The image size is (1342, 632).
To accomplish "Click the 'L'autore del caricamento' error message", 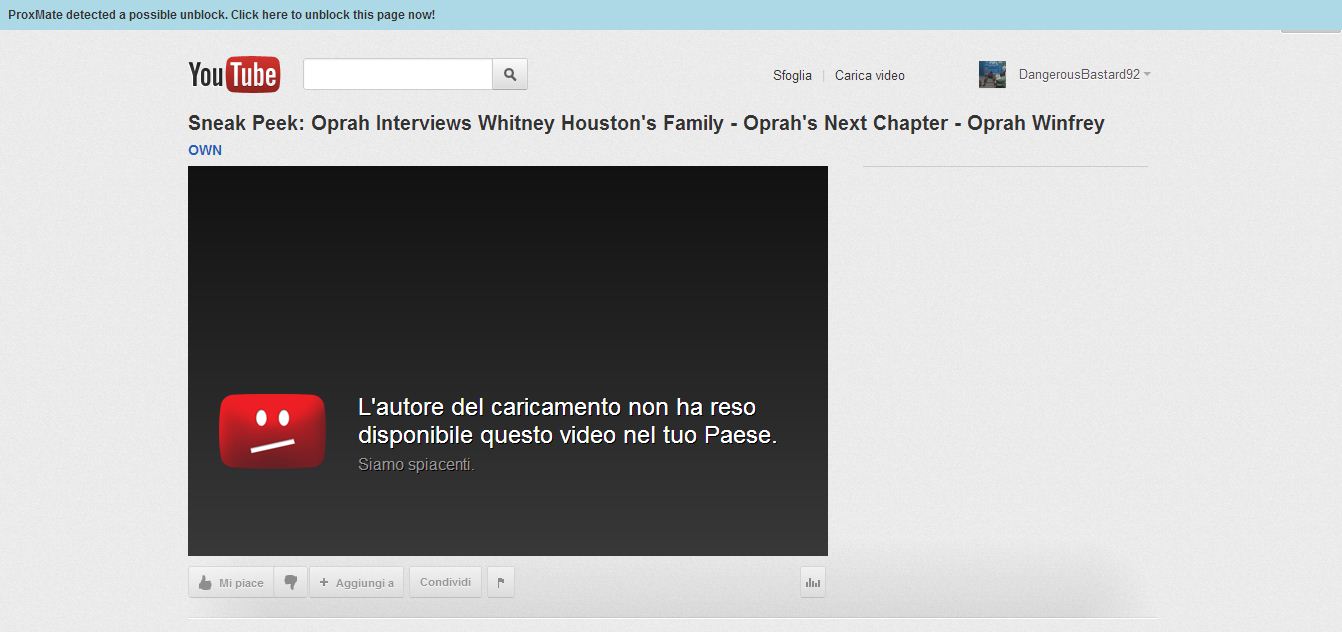I will [567, 421].
